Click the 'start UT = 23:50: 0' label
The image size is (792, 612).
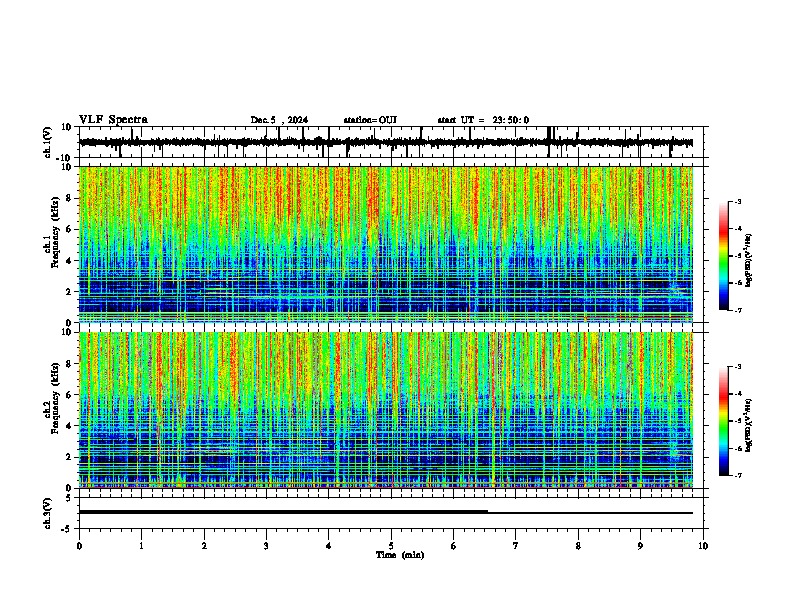pos(483,120)
